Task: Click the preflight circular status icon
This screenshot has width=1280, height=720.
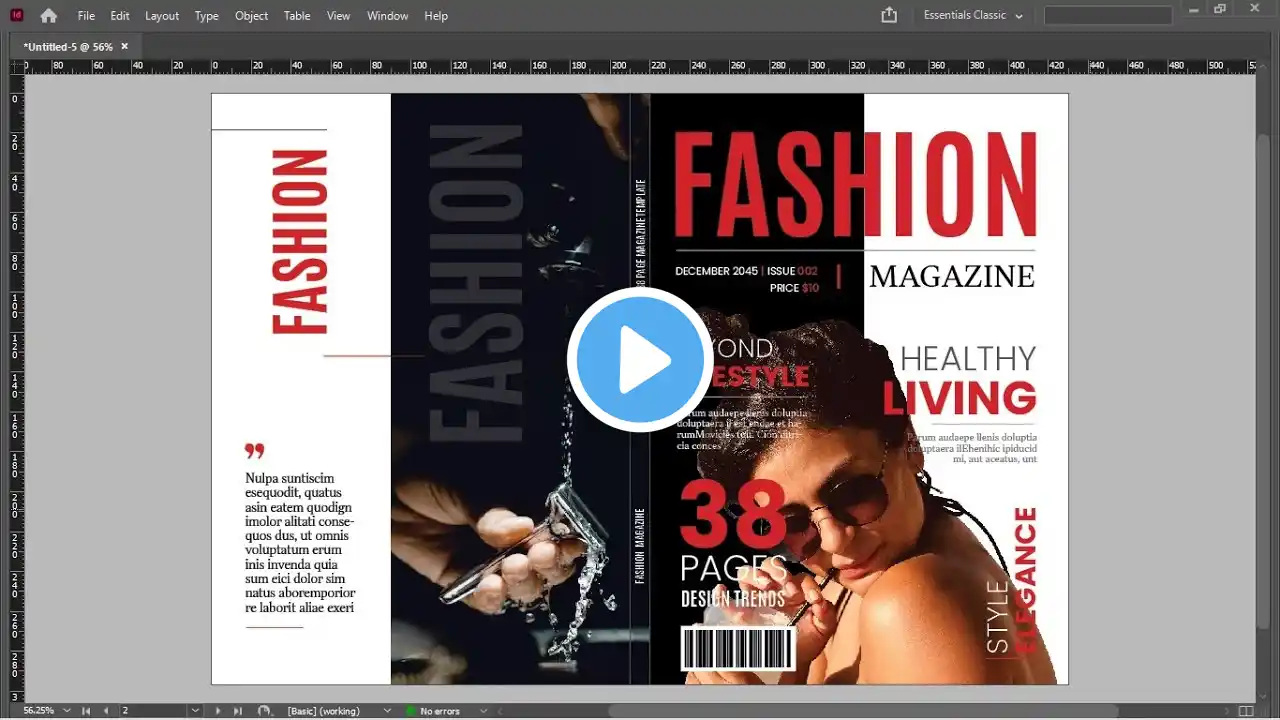Action: [264, 711]
